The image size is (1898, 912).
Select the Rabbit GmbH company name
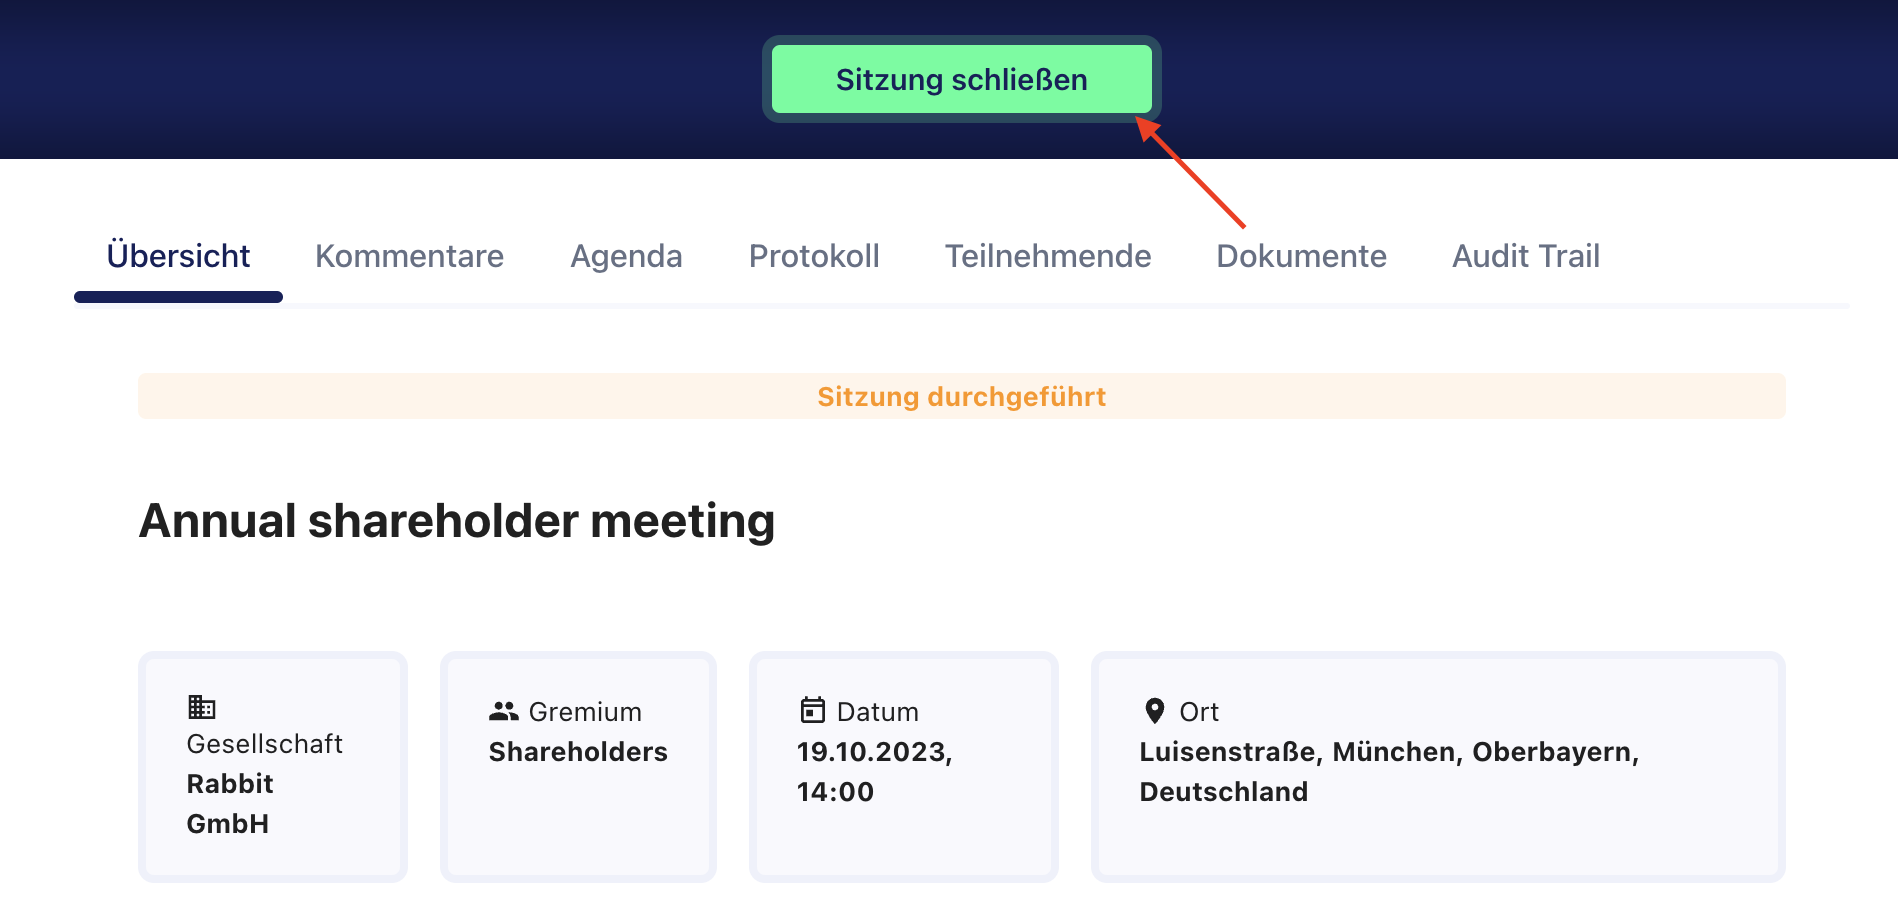pyautogui.click(x=230, y=803)
